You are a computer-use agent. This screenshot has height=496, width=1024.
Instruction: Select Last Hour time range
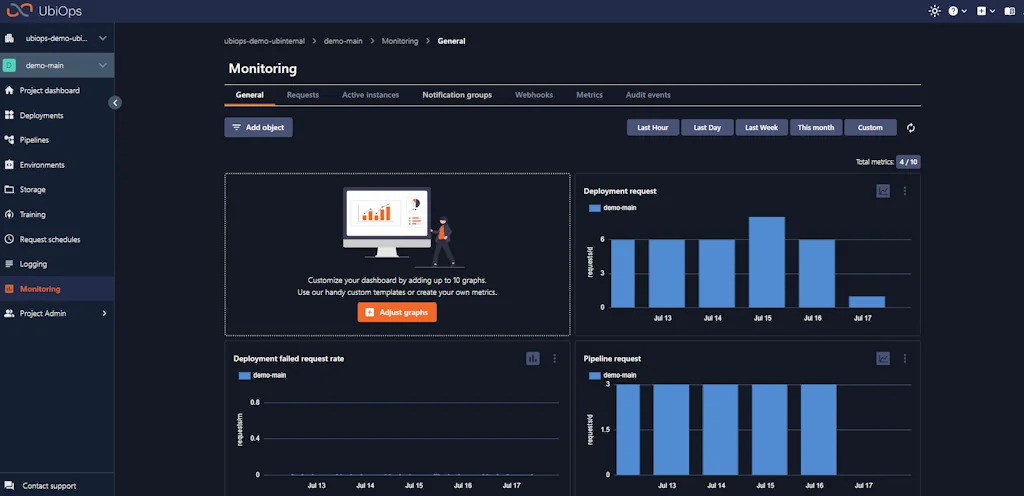pyautogui.click(x=653, y=128)
